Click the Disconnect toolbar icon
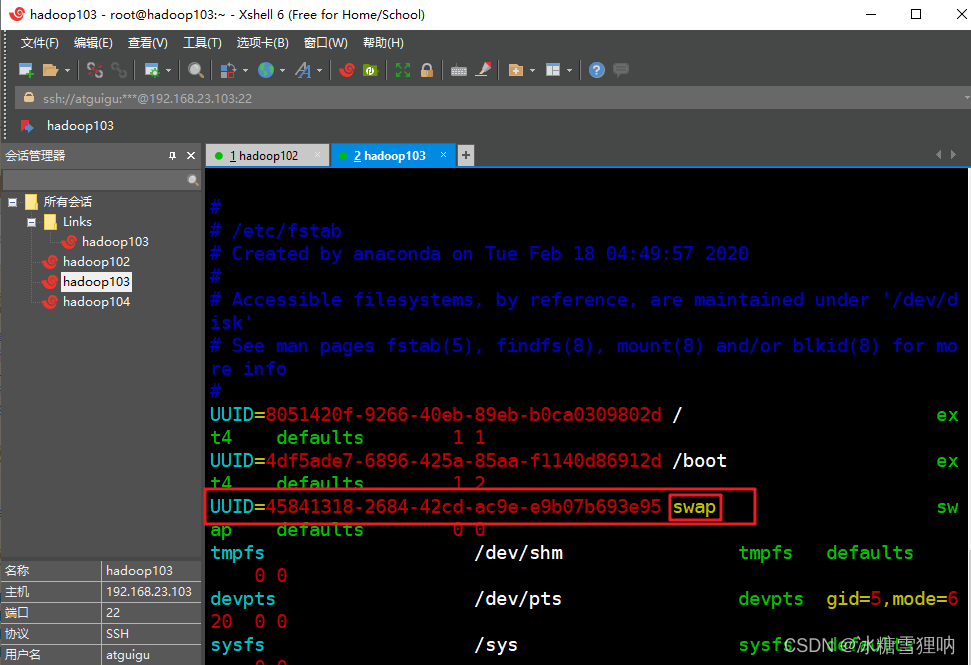The height and width of the screenshot is (665, 971). point(95,70)
